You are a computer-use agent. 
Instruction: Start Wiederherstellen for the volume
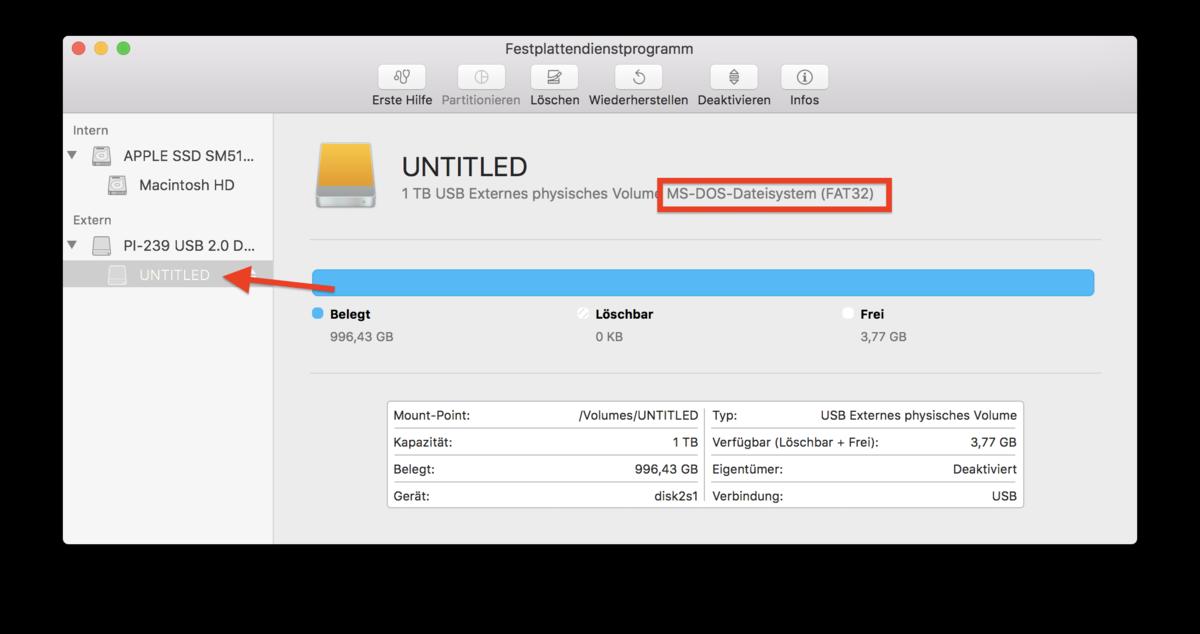[638, 77]
